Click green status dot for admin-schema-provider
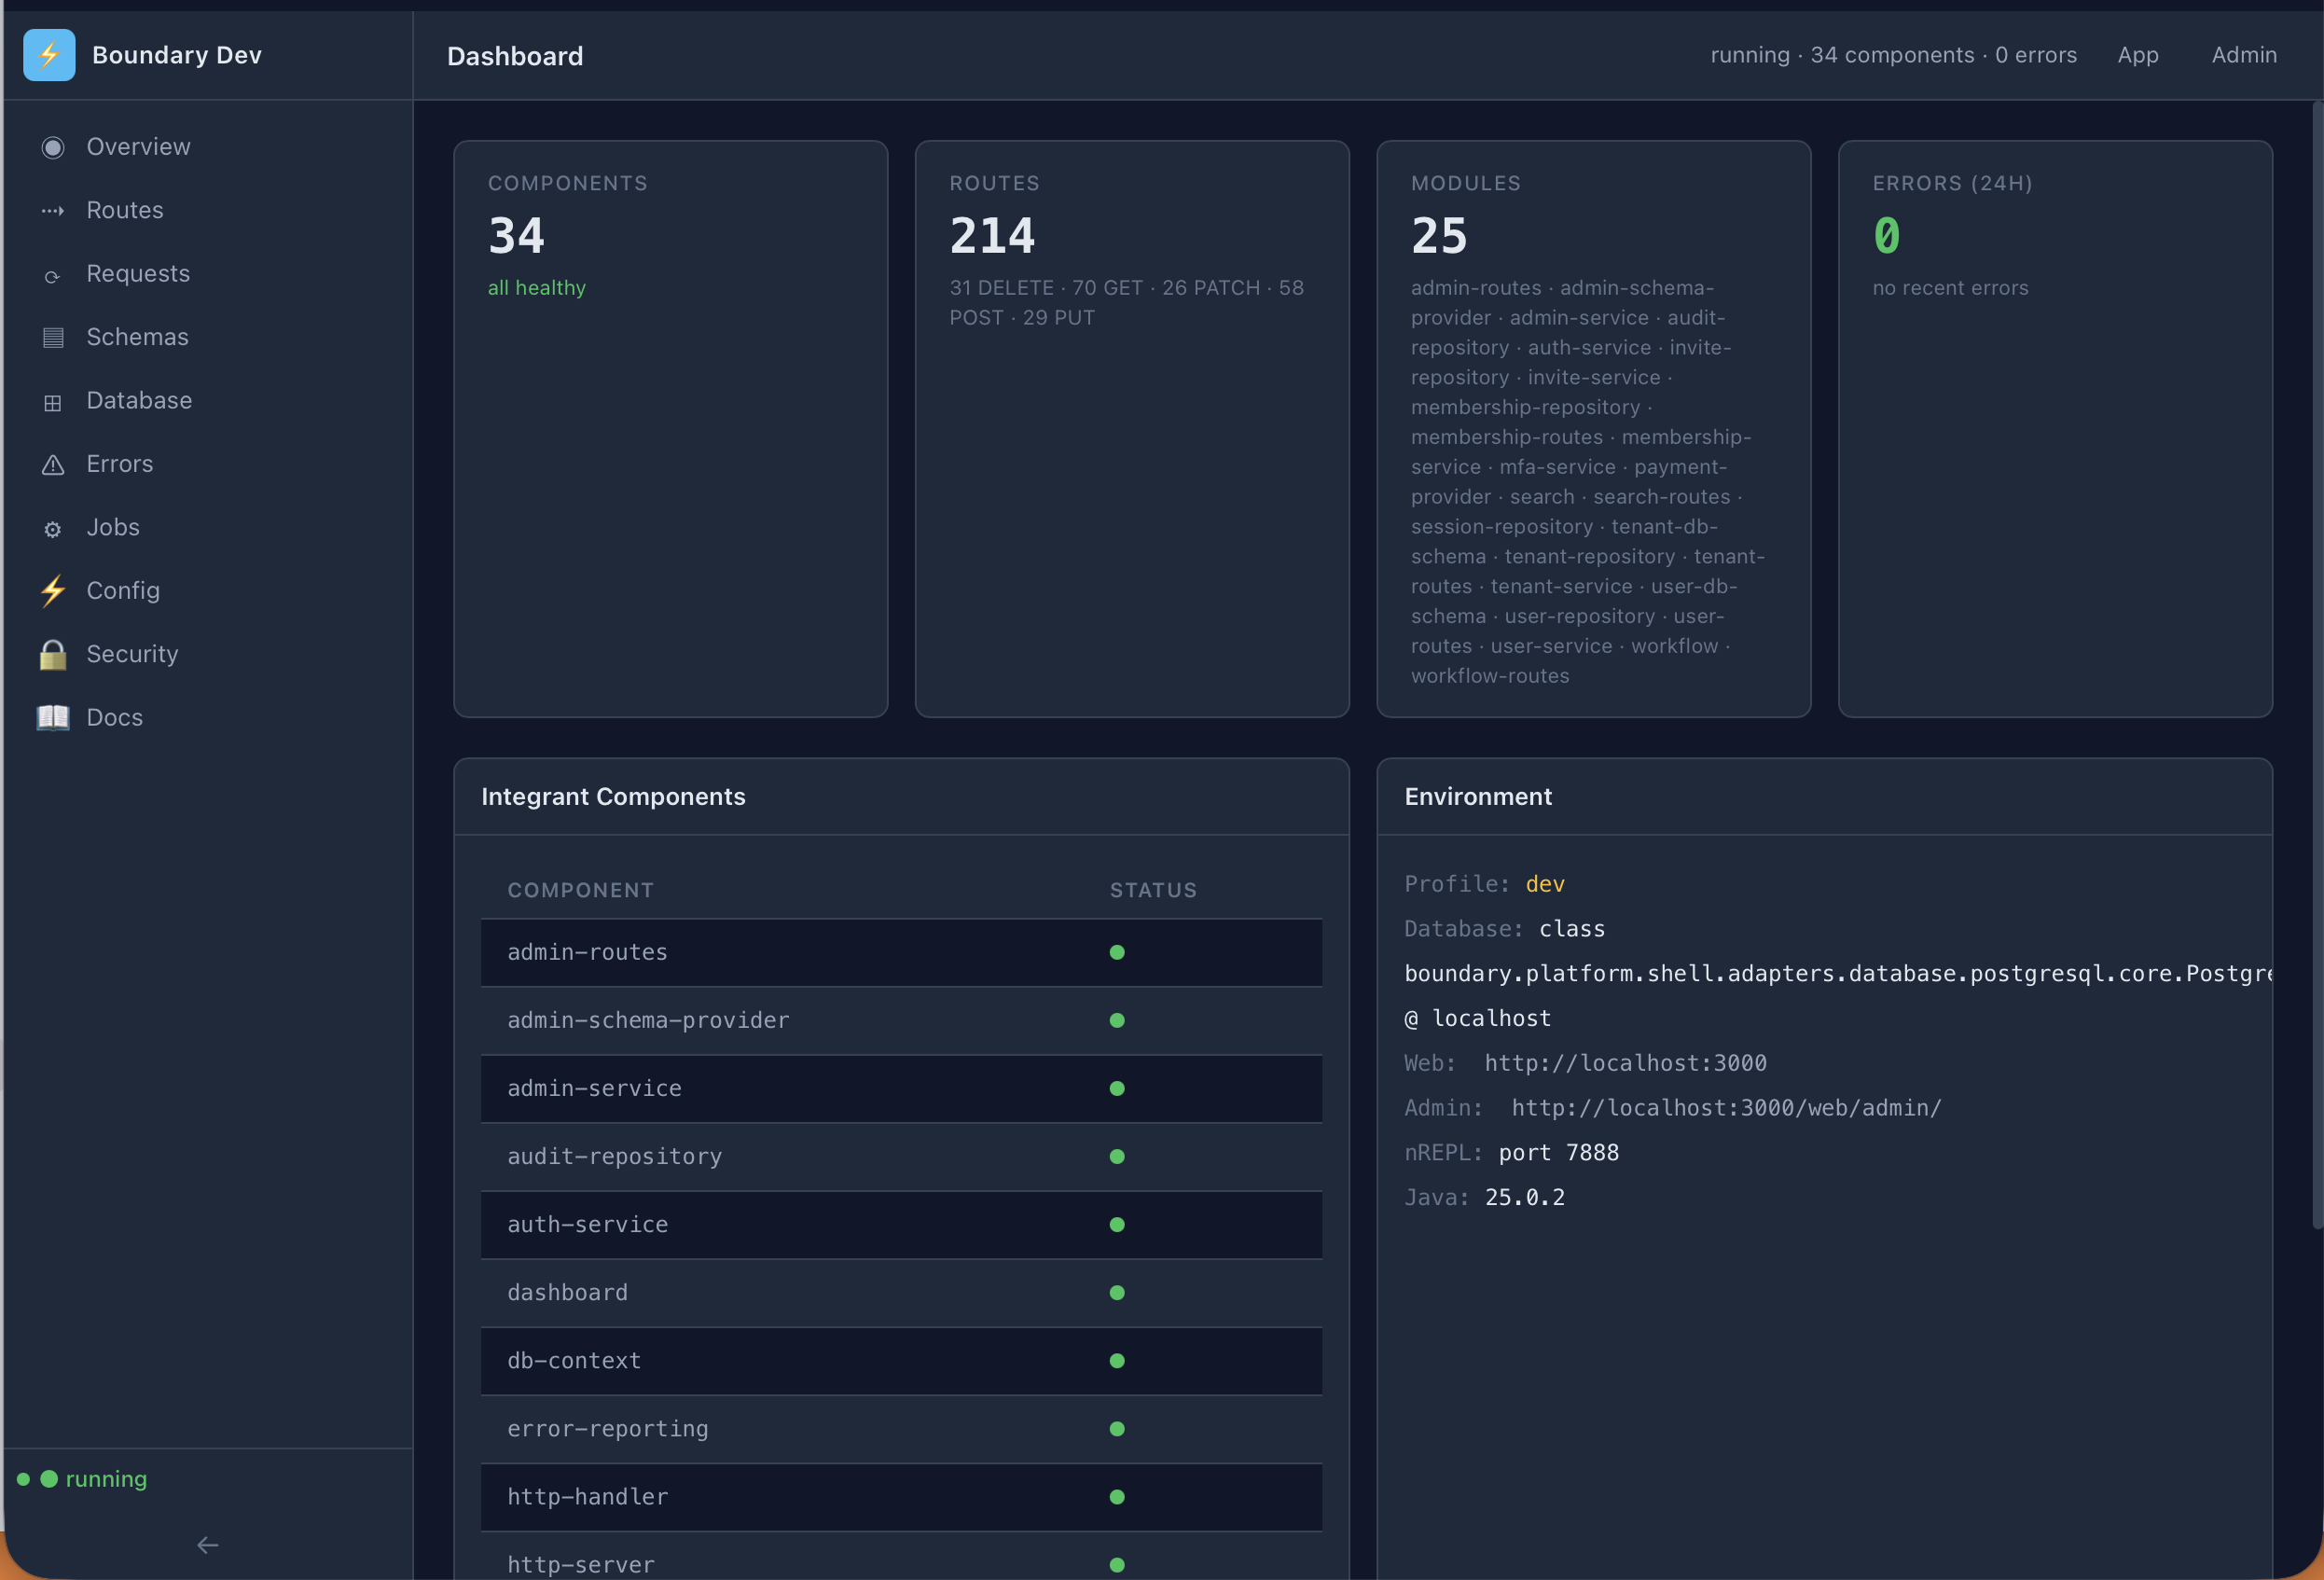 1117,1021
